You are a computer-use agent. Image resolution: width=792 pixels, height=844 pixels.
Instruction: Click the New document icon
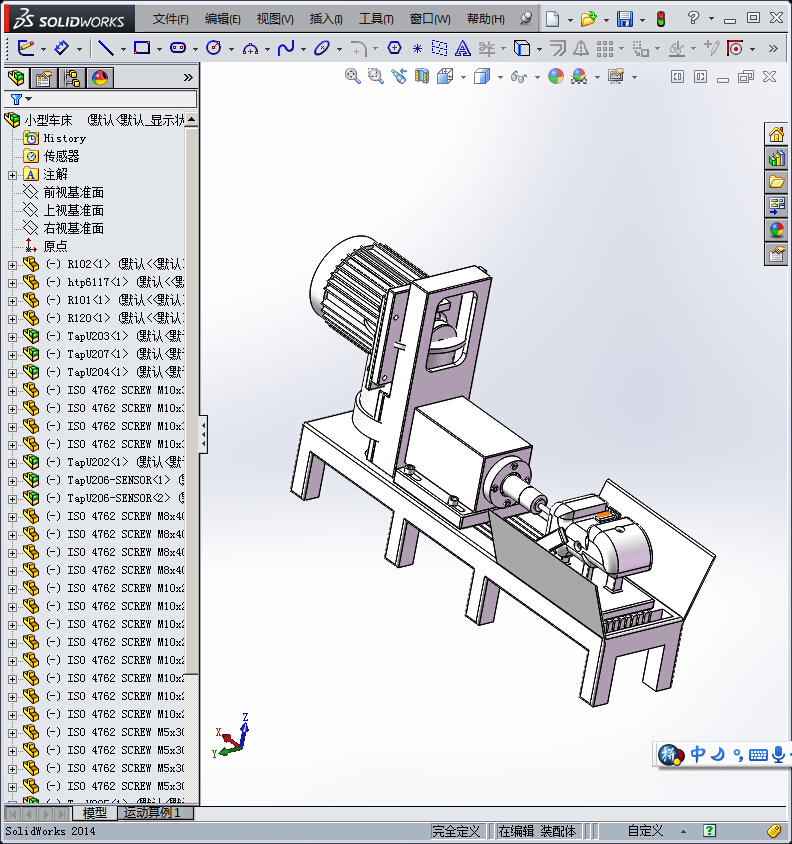(552, 19)
